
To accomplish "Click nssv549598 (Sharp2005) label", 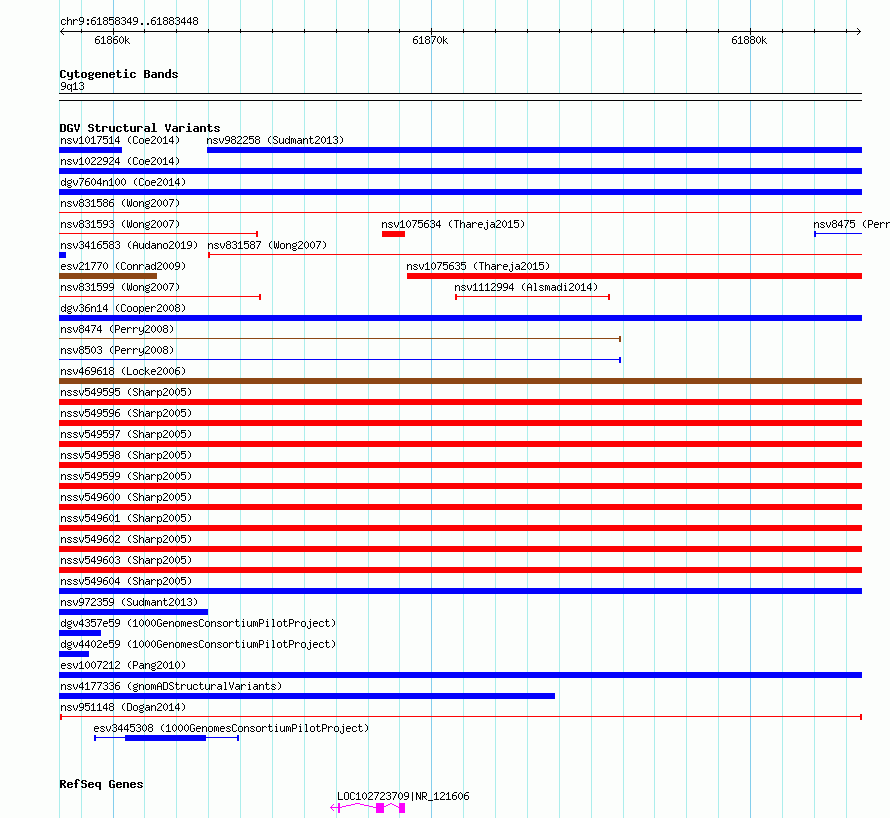I will pos(126,455).
